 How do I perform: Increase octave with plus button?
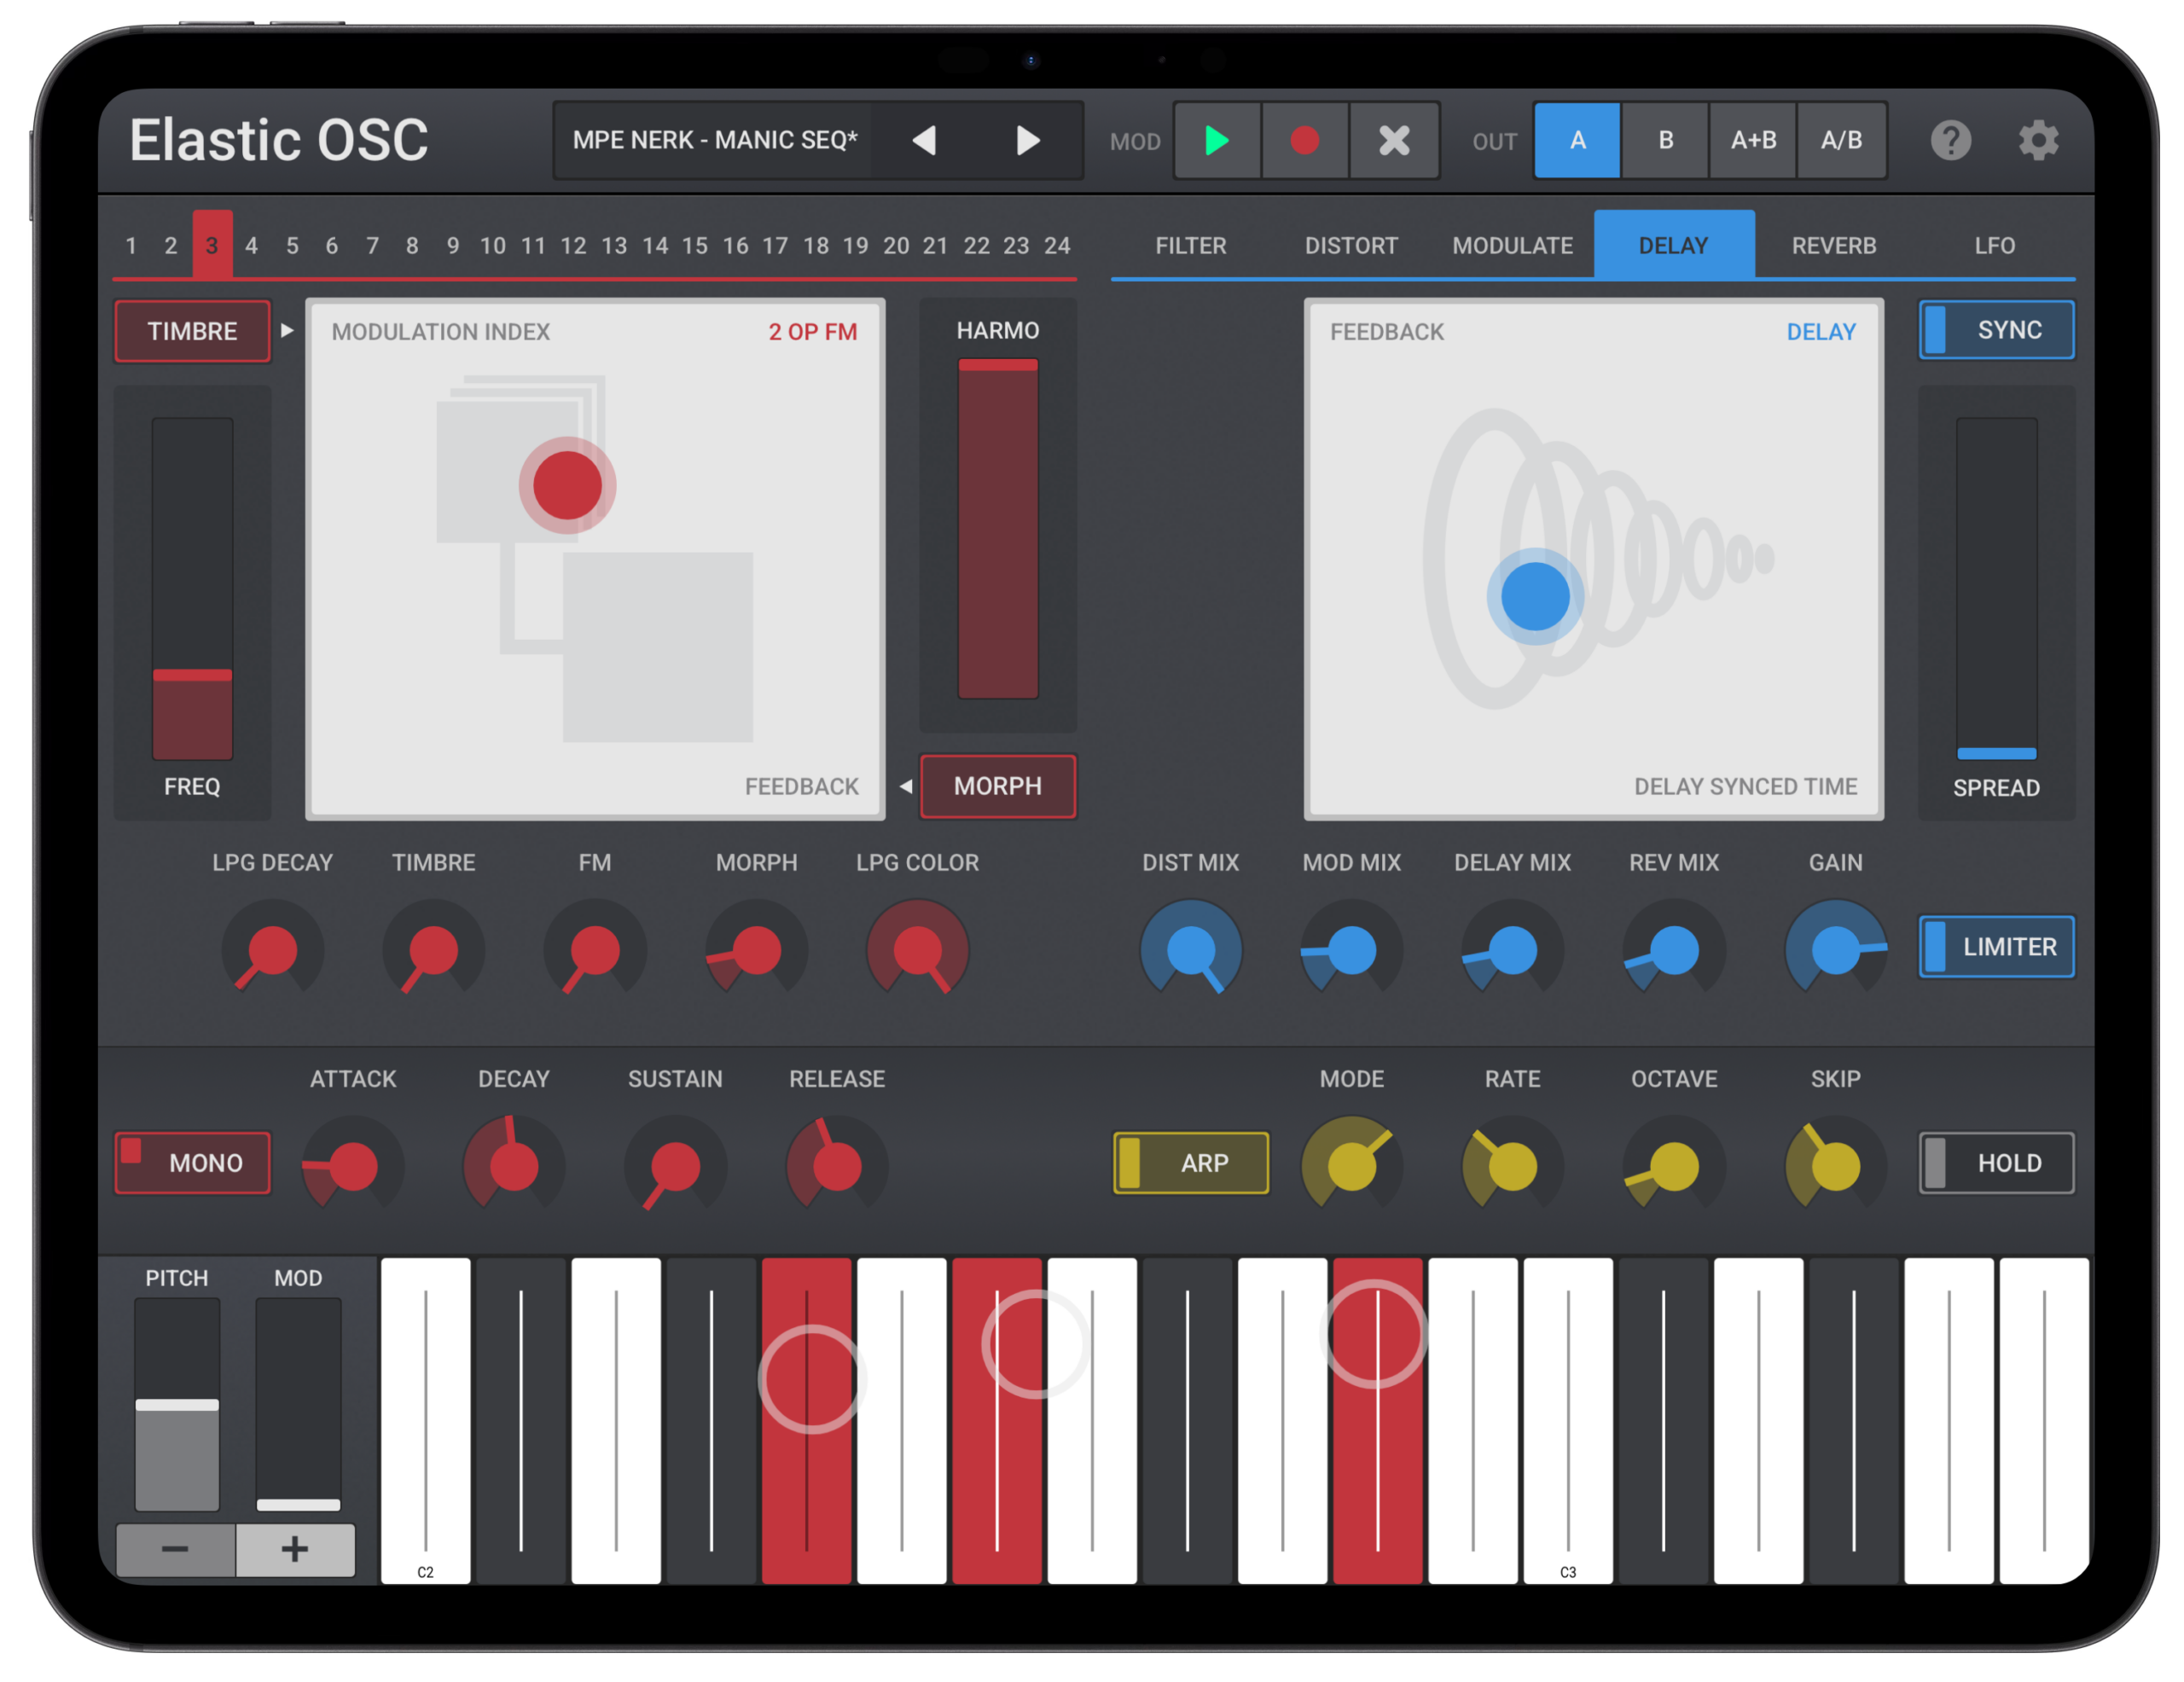(x=295, y=1549)
